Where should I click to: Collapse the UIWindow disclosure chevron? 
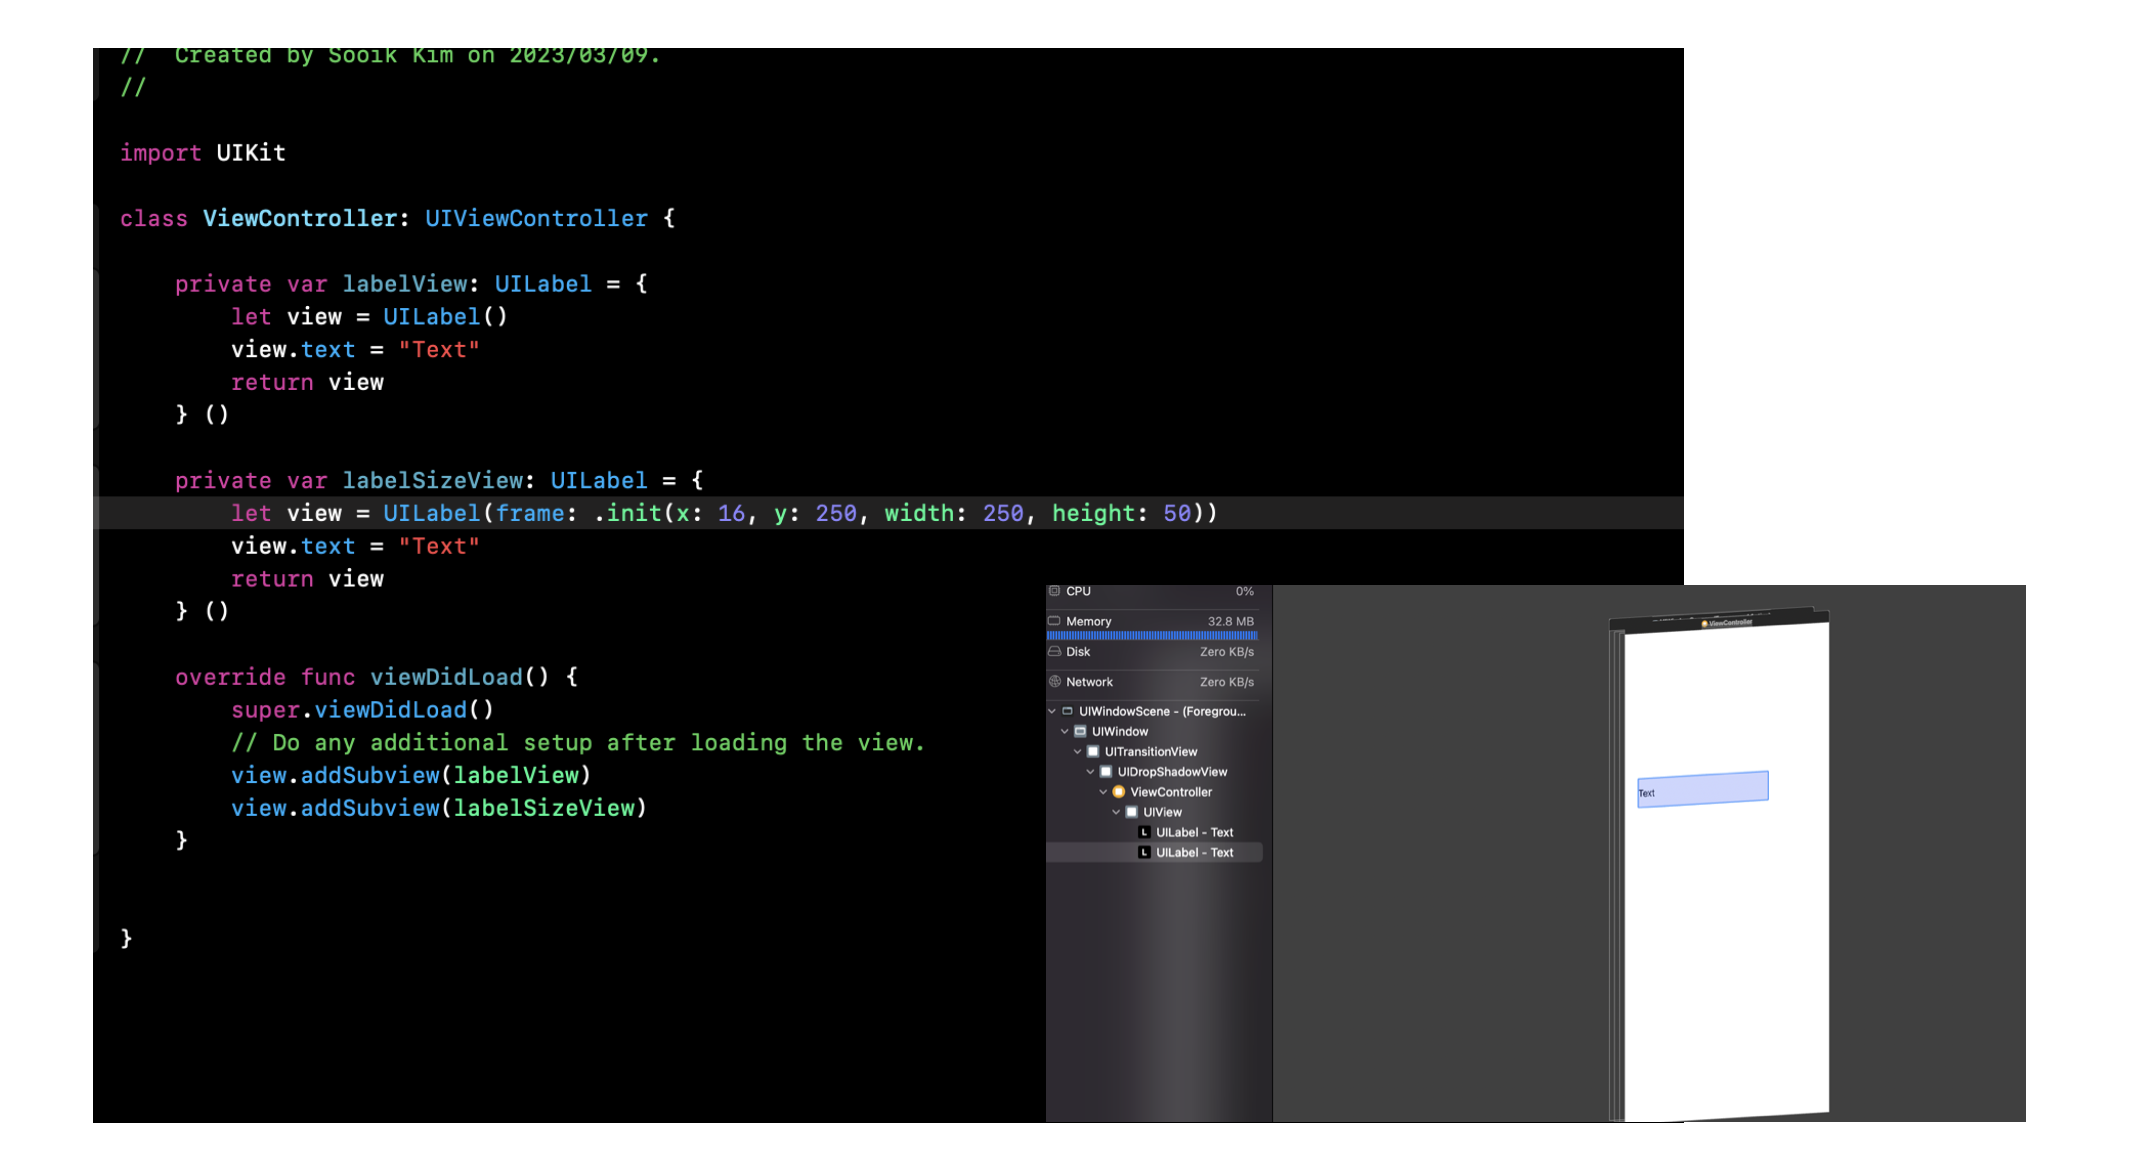click(1065, 732)
